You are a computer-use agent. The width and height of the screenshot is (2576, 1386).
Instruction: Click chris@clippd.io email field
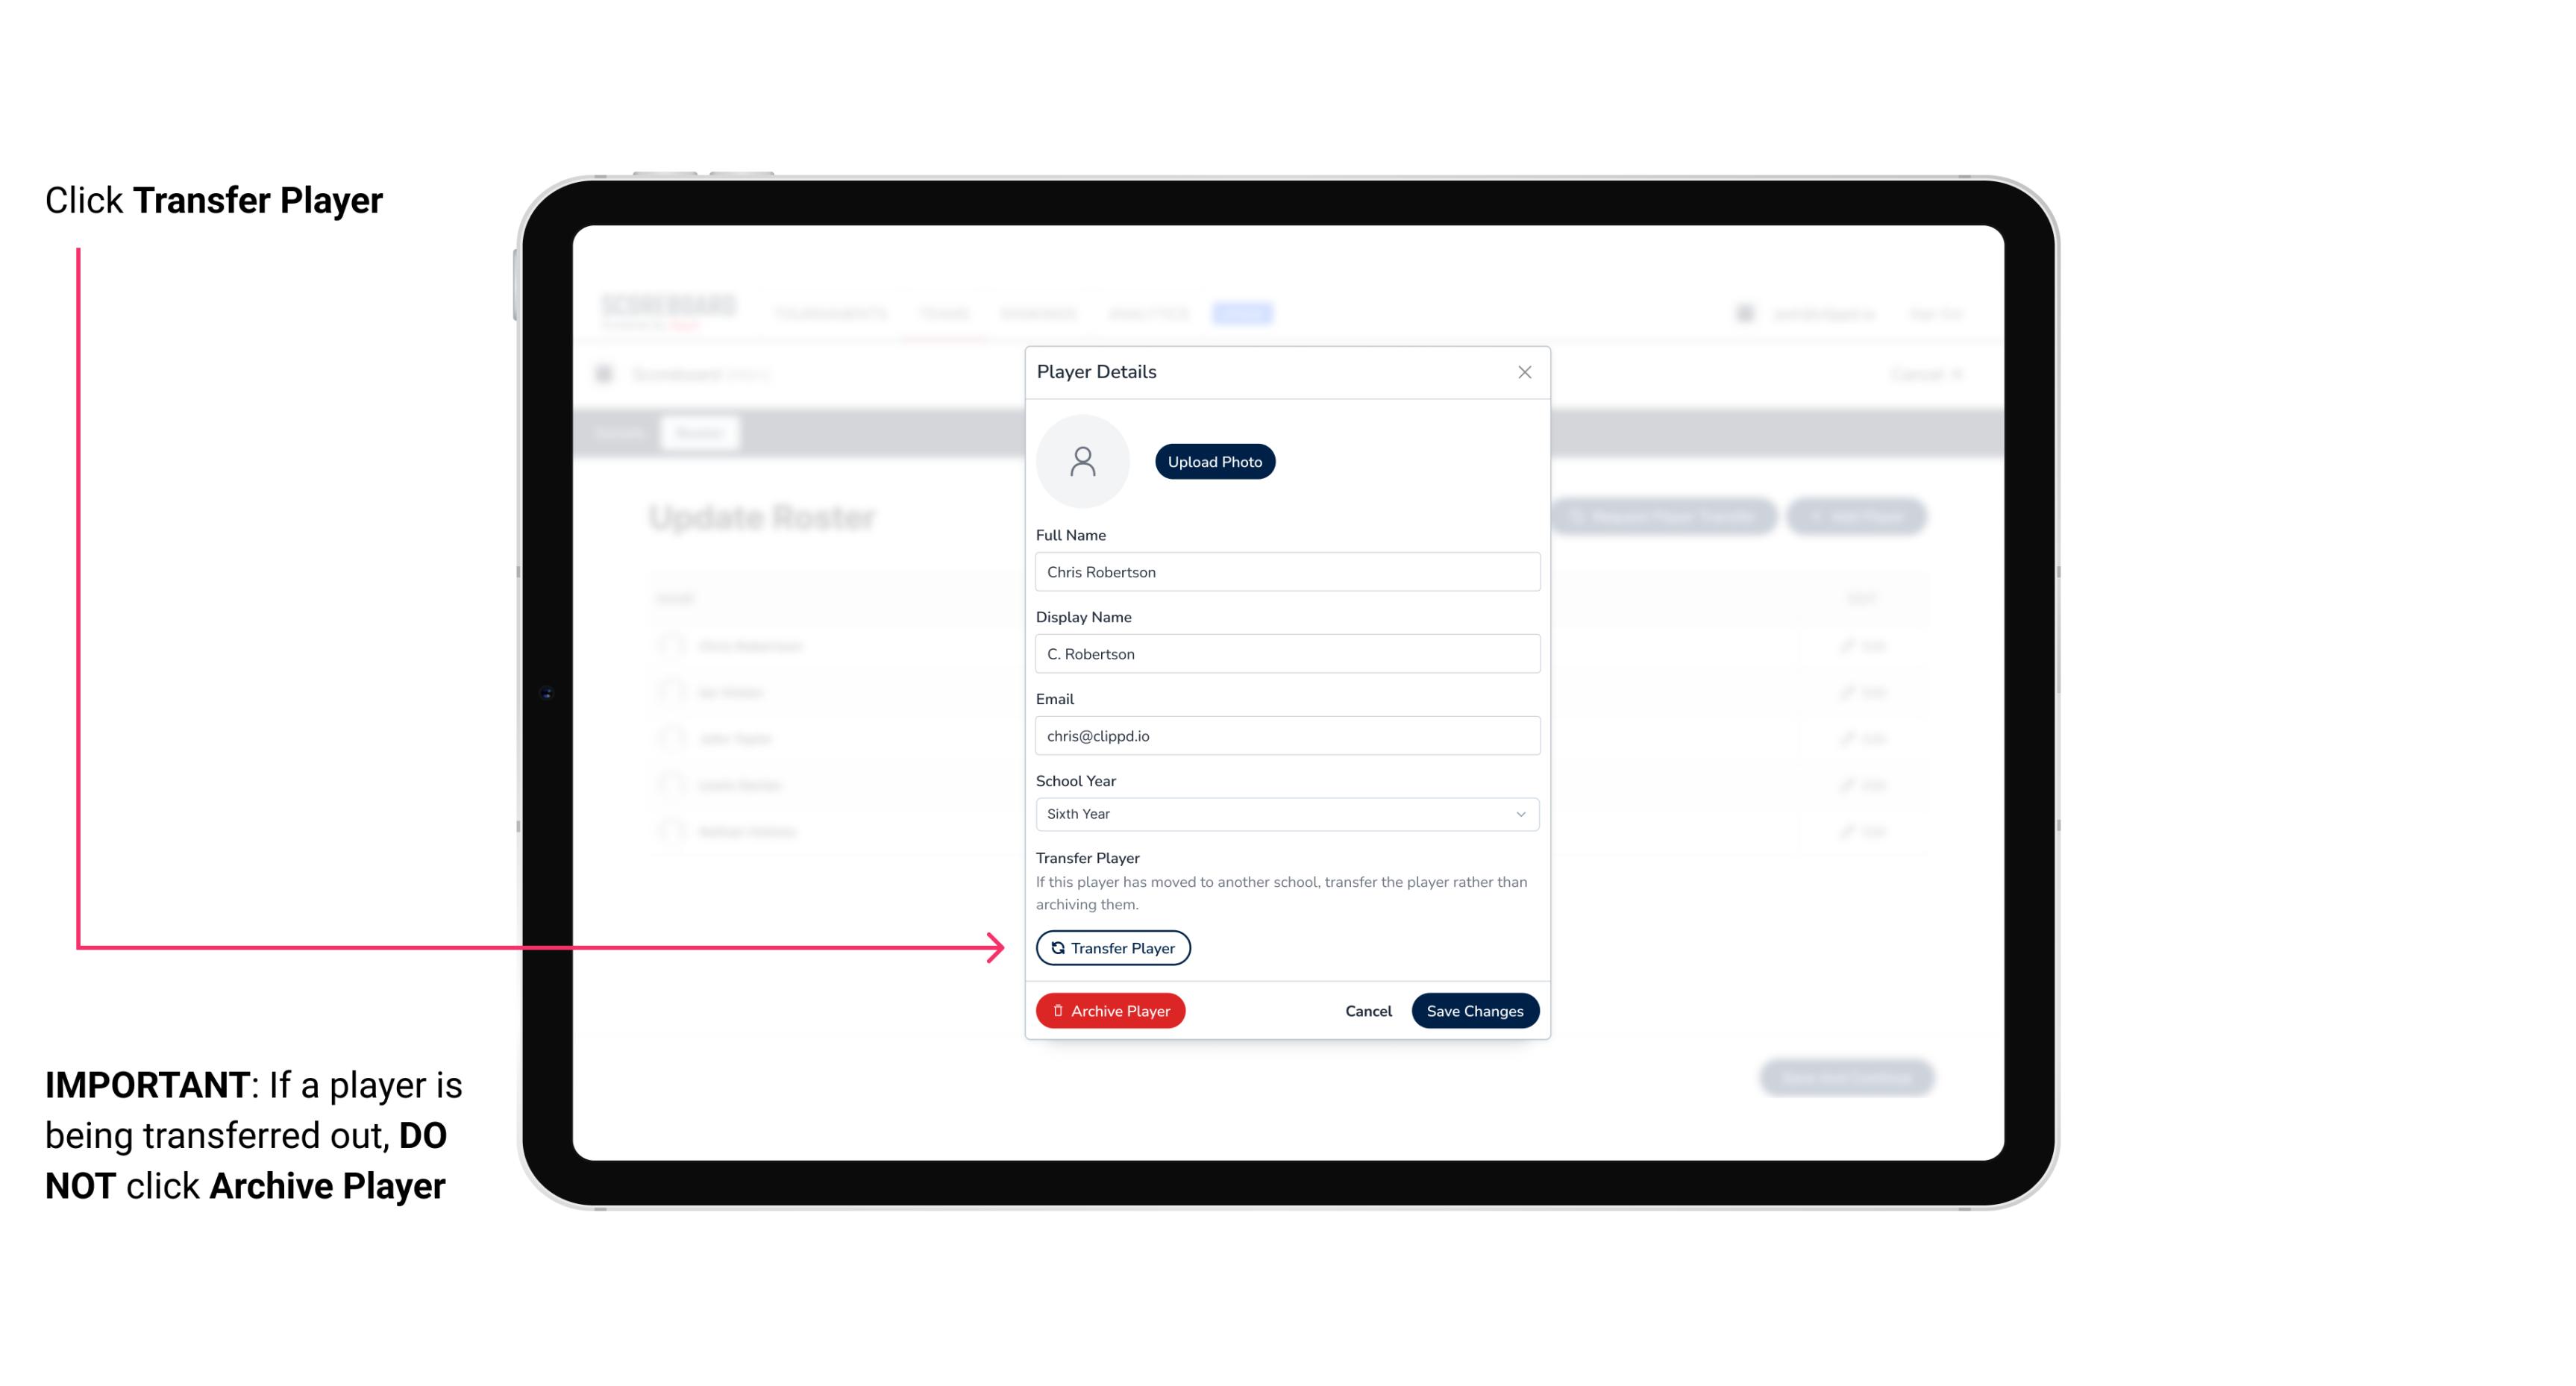pos(1287,734)
